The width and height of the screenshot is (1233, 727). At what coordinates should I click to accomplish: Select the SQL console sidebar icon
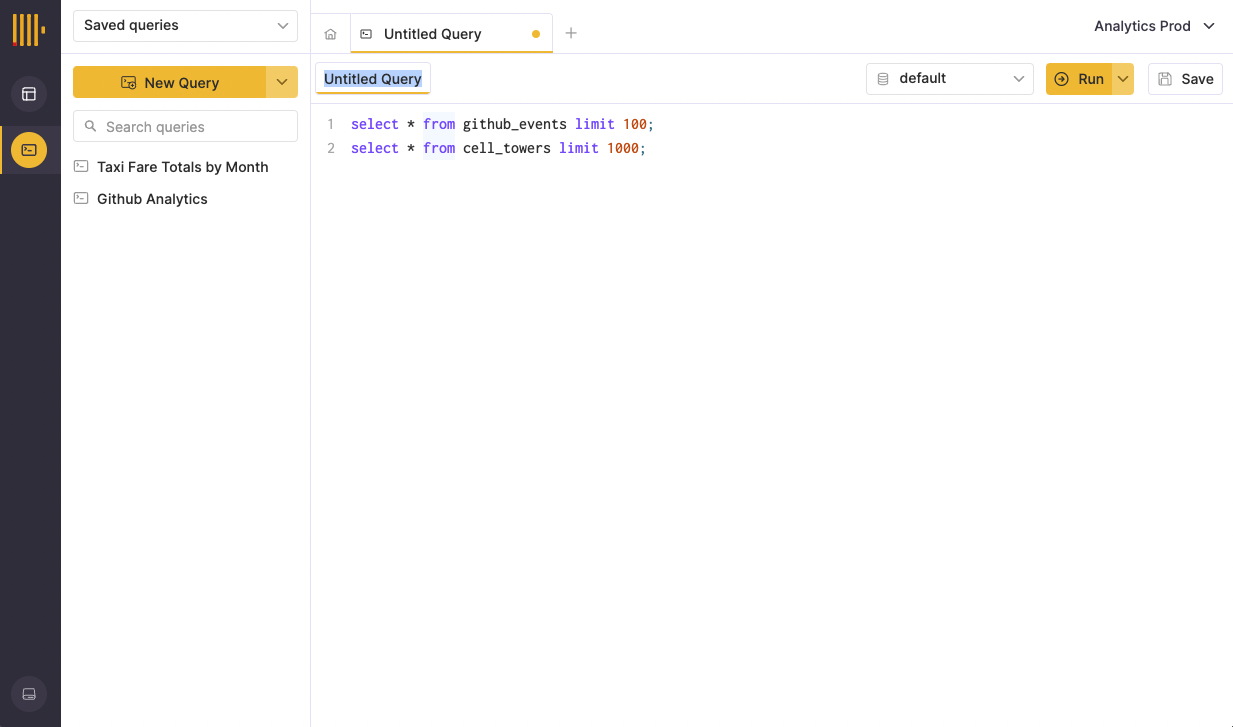pos(29,150)
